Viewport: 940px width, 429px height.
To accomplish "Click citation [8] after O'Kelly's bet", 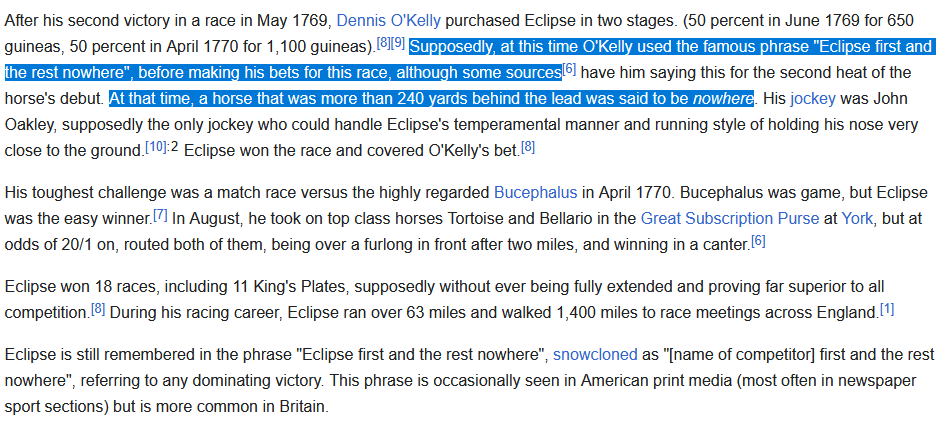I will click(x=528, y=146).
